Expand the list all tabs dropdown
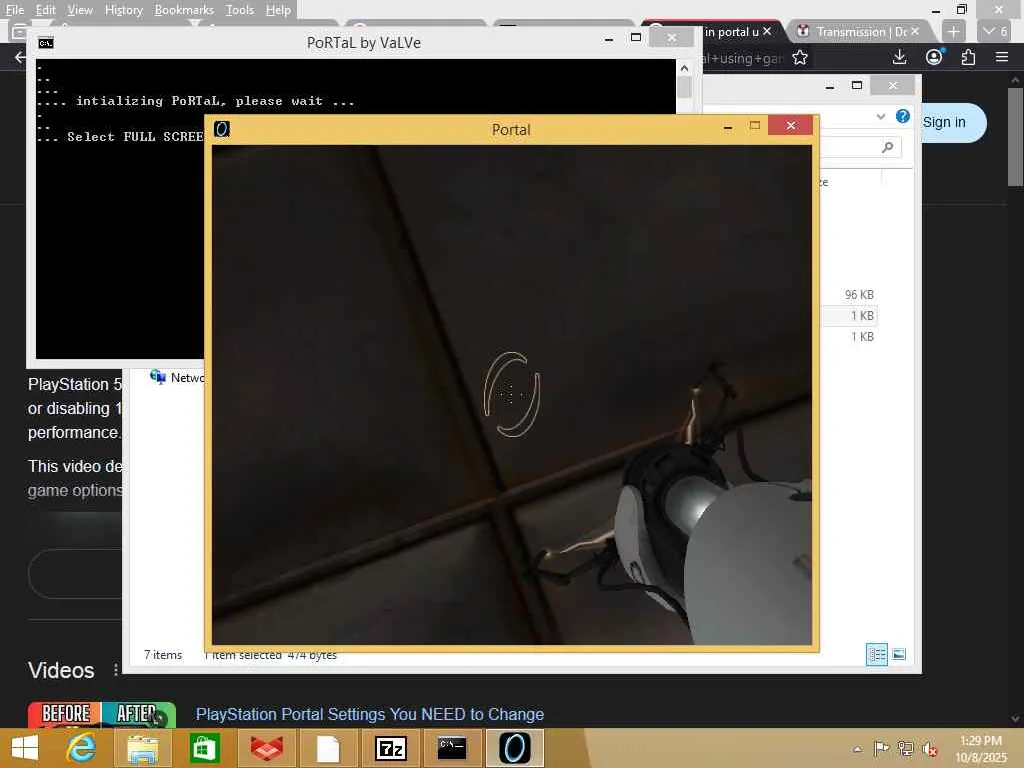 pos(995,31)
